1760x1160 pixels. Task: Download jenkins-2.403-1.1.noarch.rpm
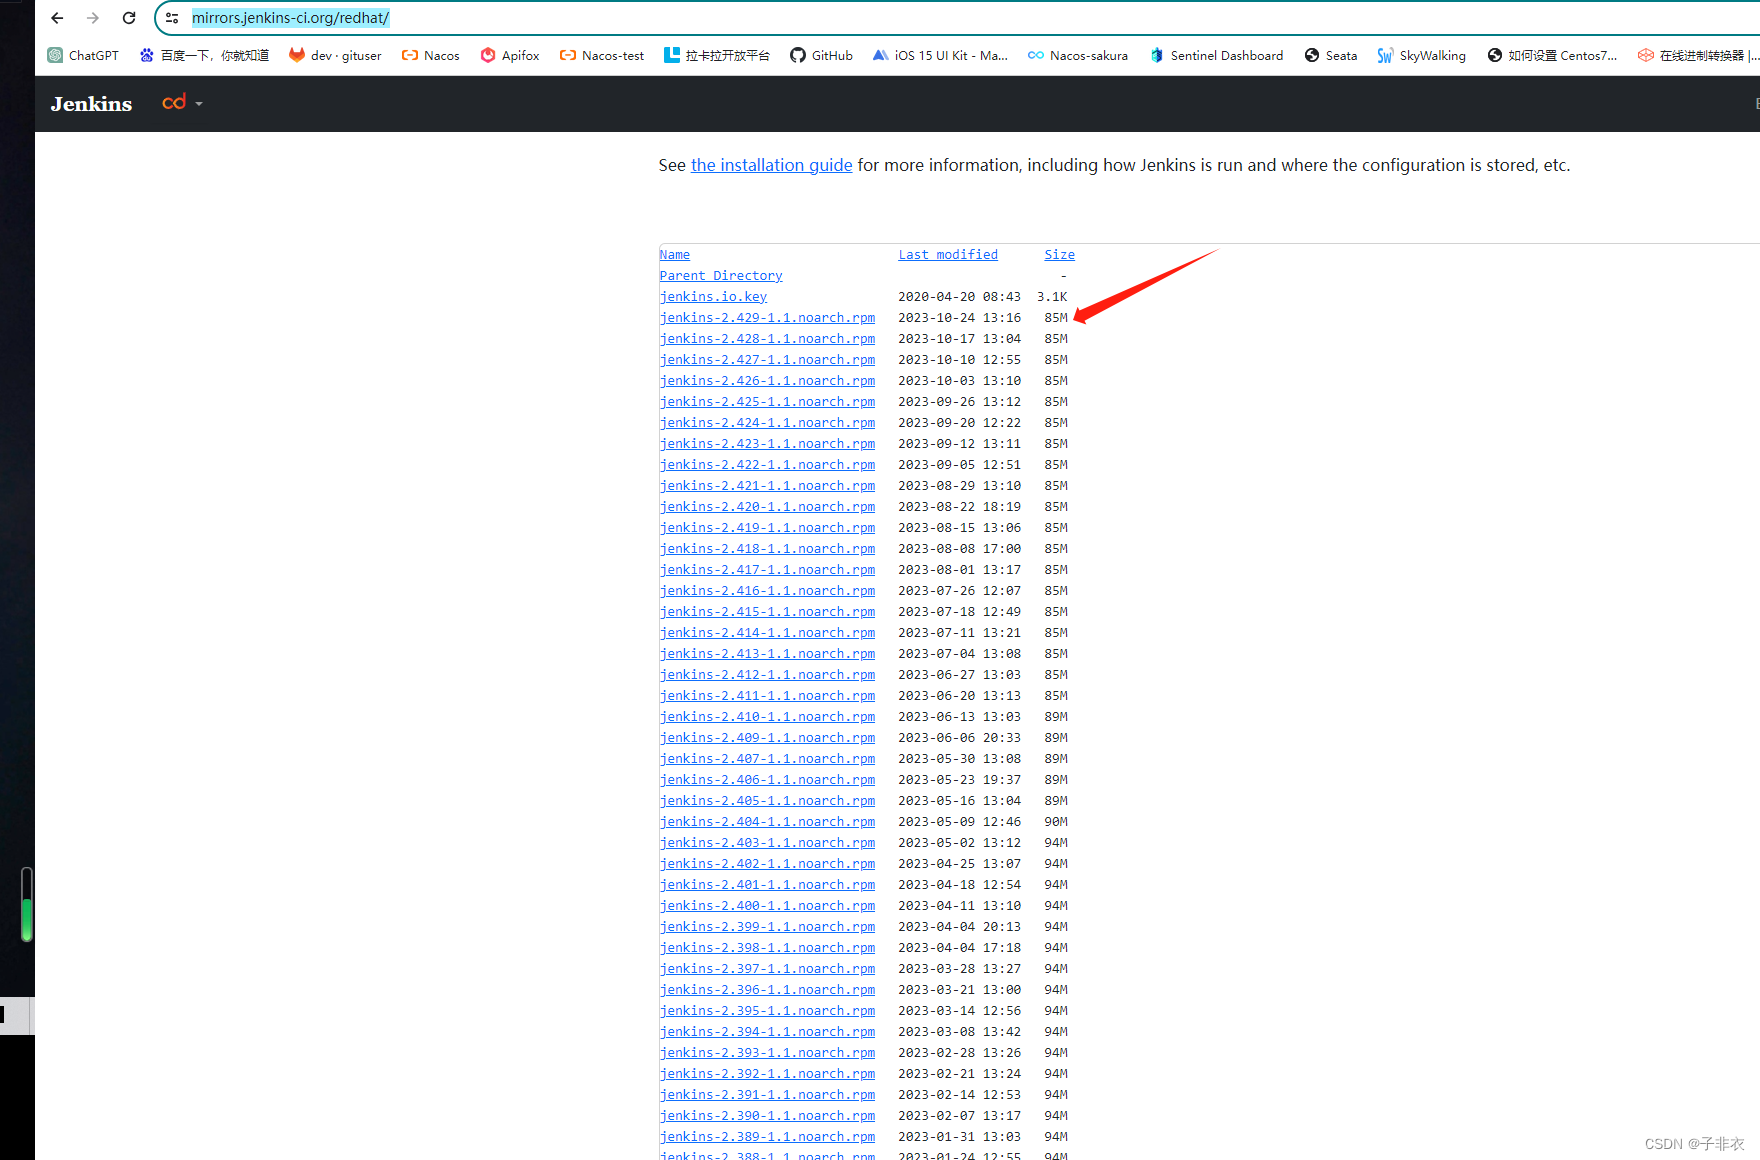767,843
